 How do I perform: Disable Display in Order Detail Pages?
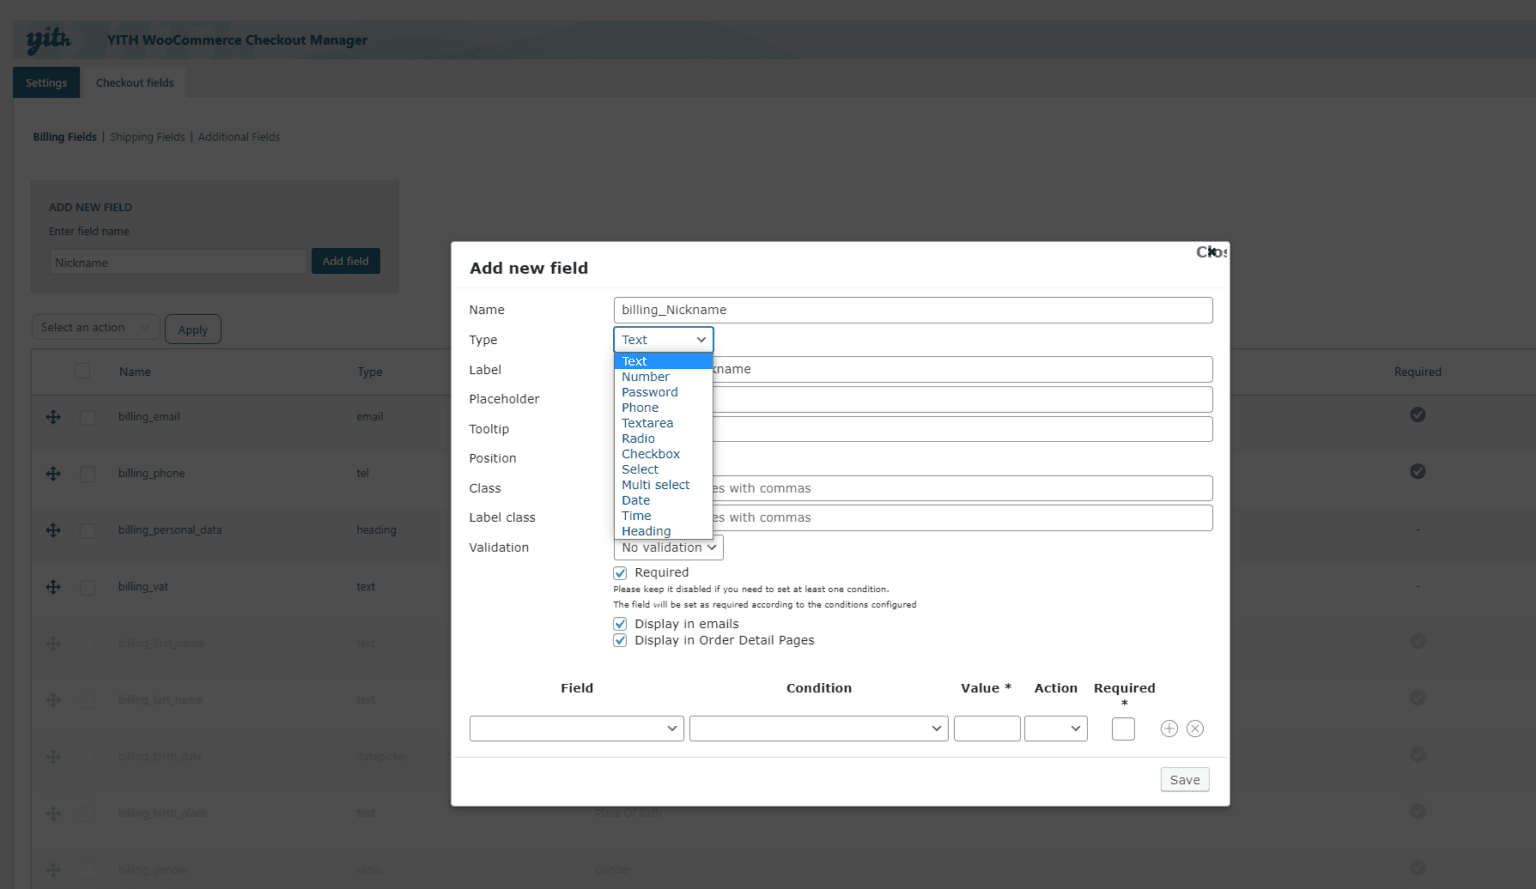(620, 640)
